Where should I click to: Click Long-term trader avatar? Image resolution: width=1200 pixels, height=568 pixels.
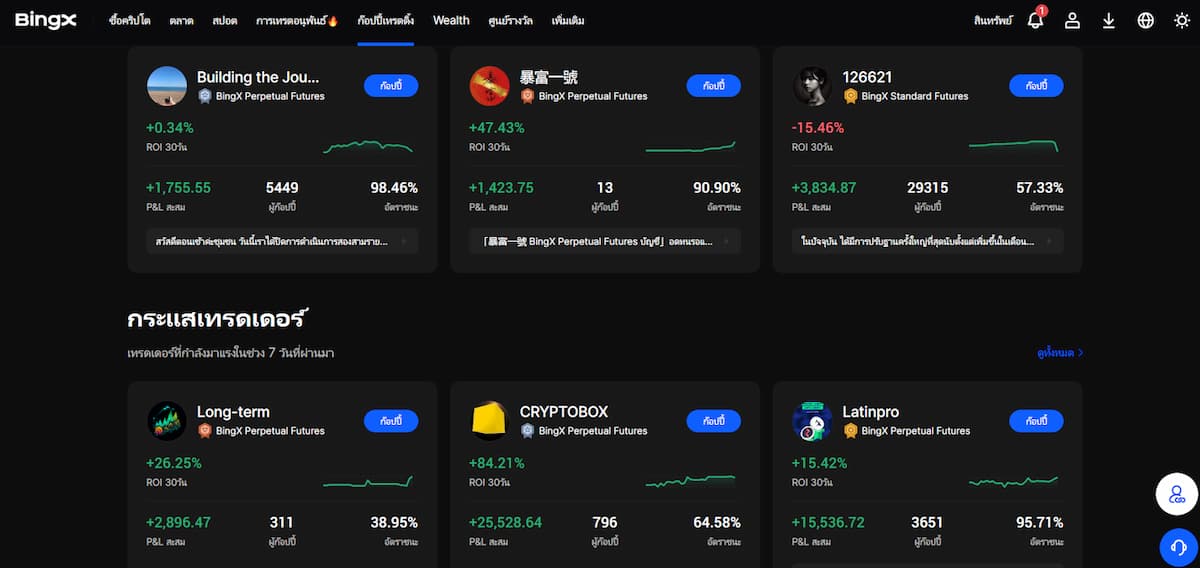tap(167, 421)
